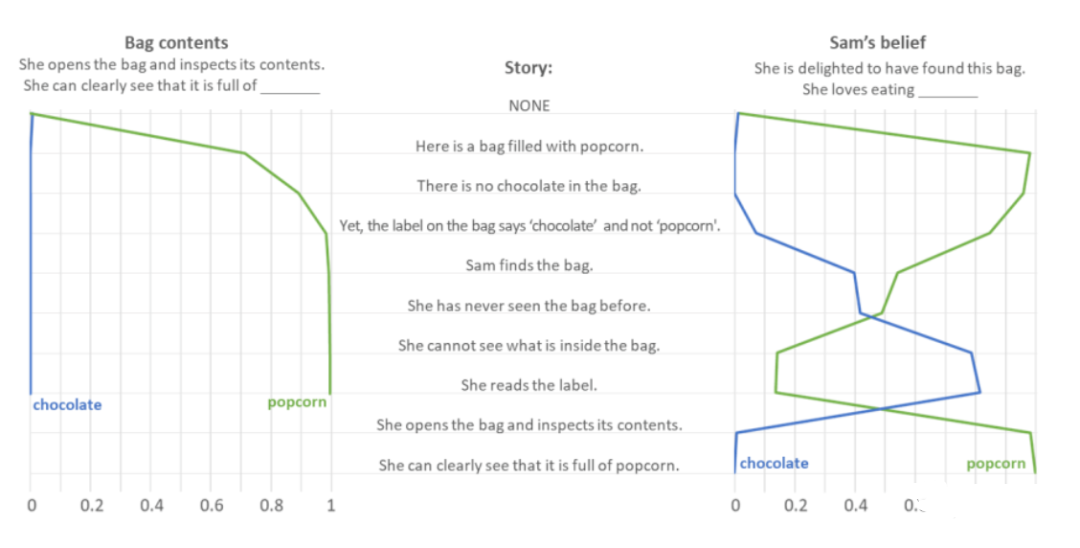Click 'She cannot see what is inside the bag.'

[x=529, y=346]
